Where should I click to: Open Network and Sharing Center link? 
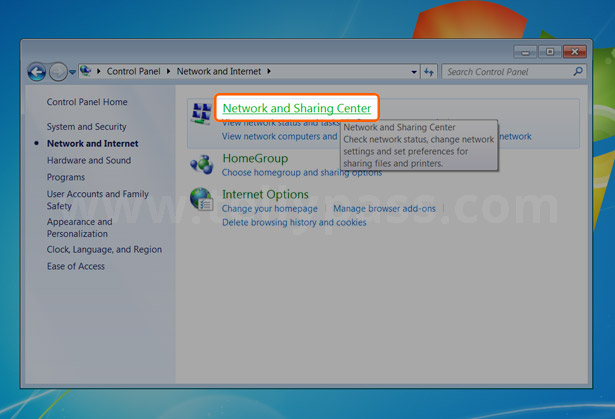pyautogui.click(x=297, y=108)
